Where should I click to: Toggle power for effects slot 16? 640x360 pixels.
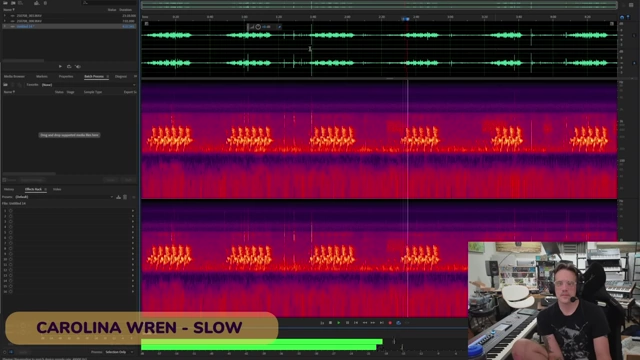click(x=11, y=291)
